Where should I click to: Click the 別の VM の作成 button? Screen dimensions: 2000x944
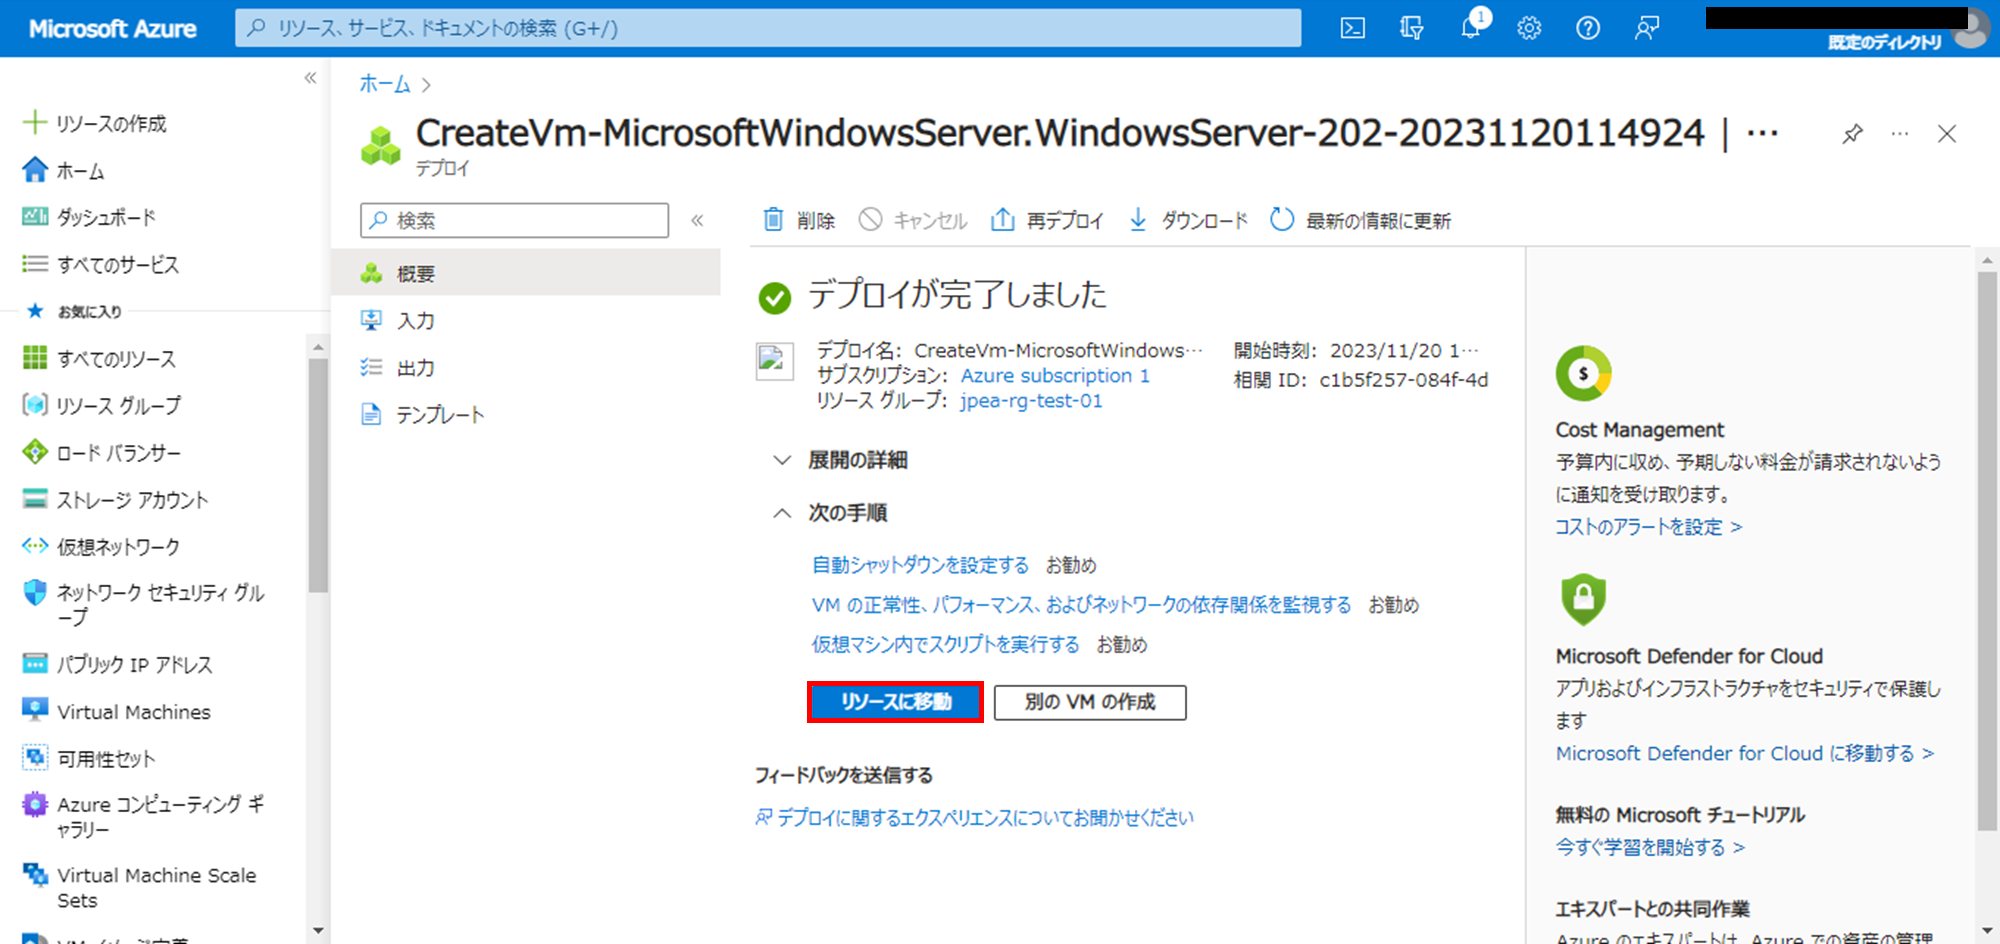click(1090, 702)
